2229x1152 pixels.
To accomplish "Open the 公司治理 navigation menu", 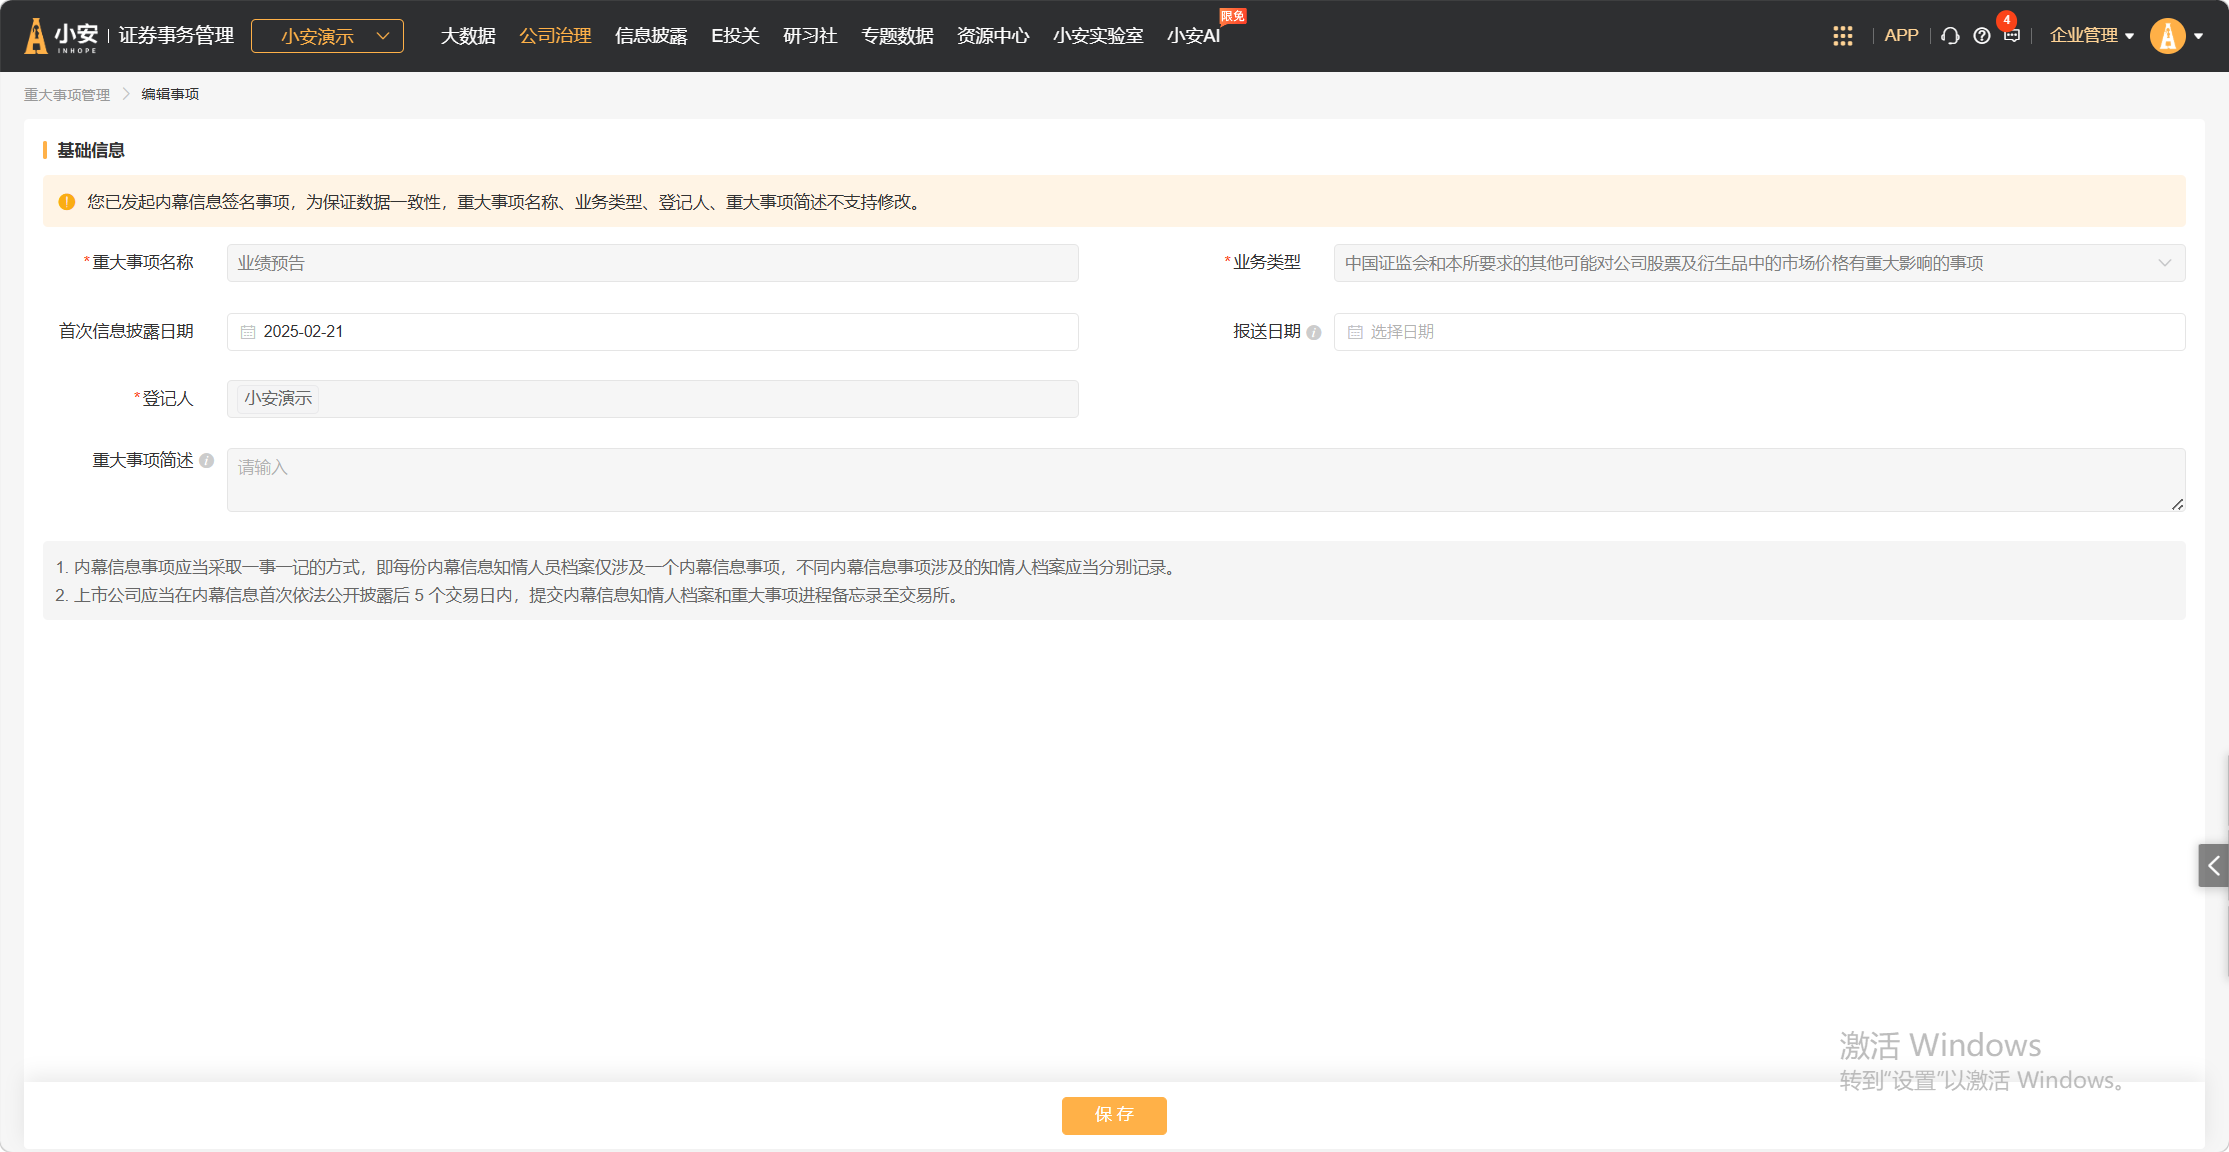I will [x=555, y=36].
